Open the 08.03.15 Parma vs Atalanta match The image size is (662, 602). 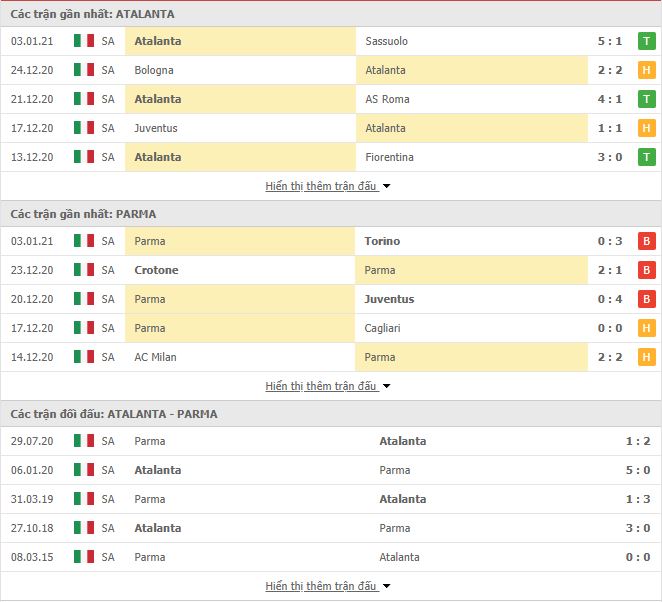331,557
